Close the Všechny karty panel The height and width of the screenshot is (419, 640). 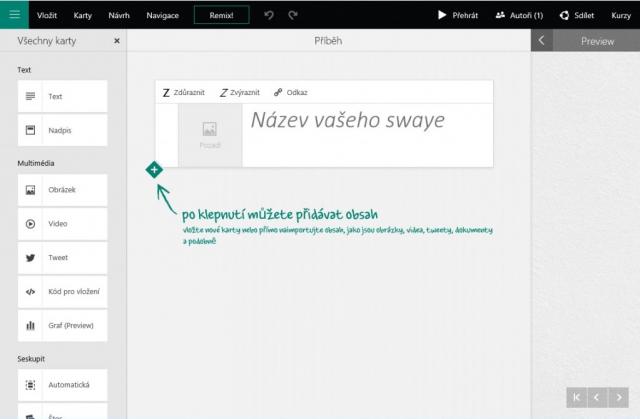[x=117, y=41]
